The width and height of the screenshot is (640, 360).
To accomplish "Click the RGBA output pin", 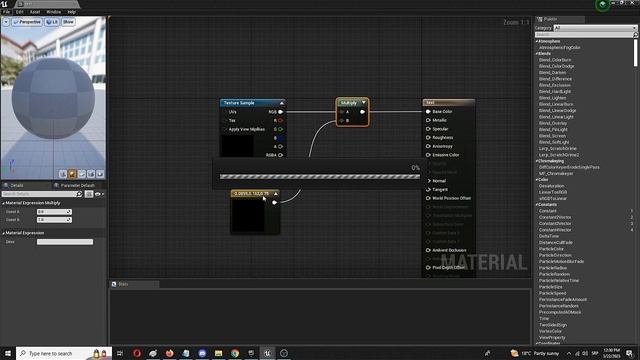I will coord(280,155).
